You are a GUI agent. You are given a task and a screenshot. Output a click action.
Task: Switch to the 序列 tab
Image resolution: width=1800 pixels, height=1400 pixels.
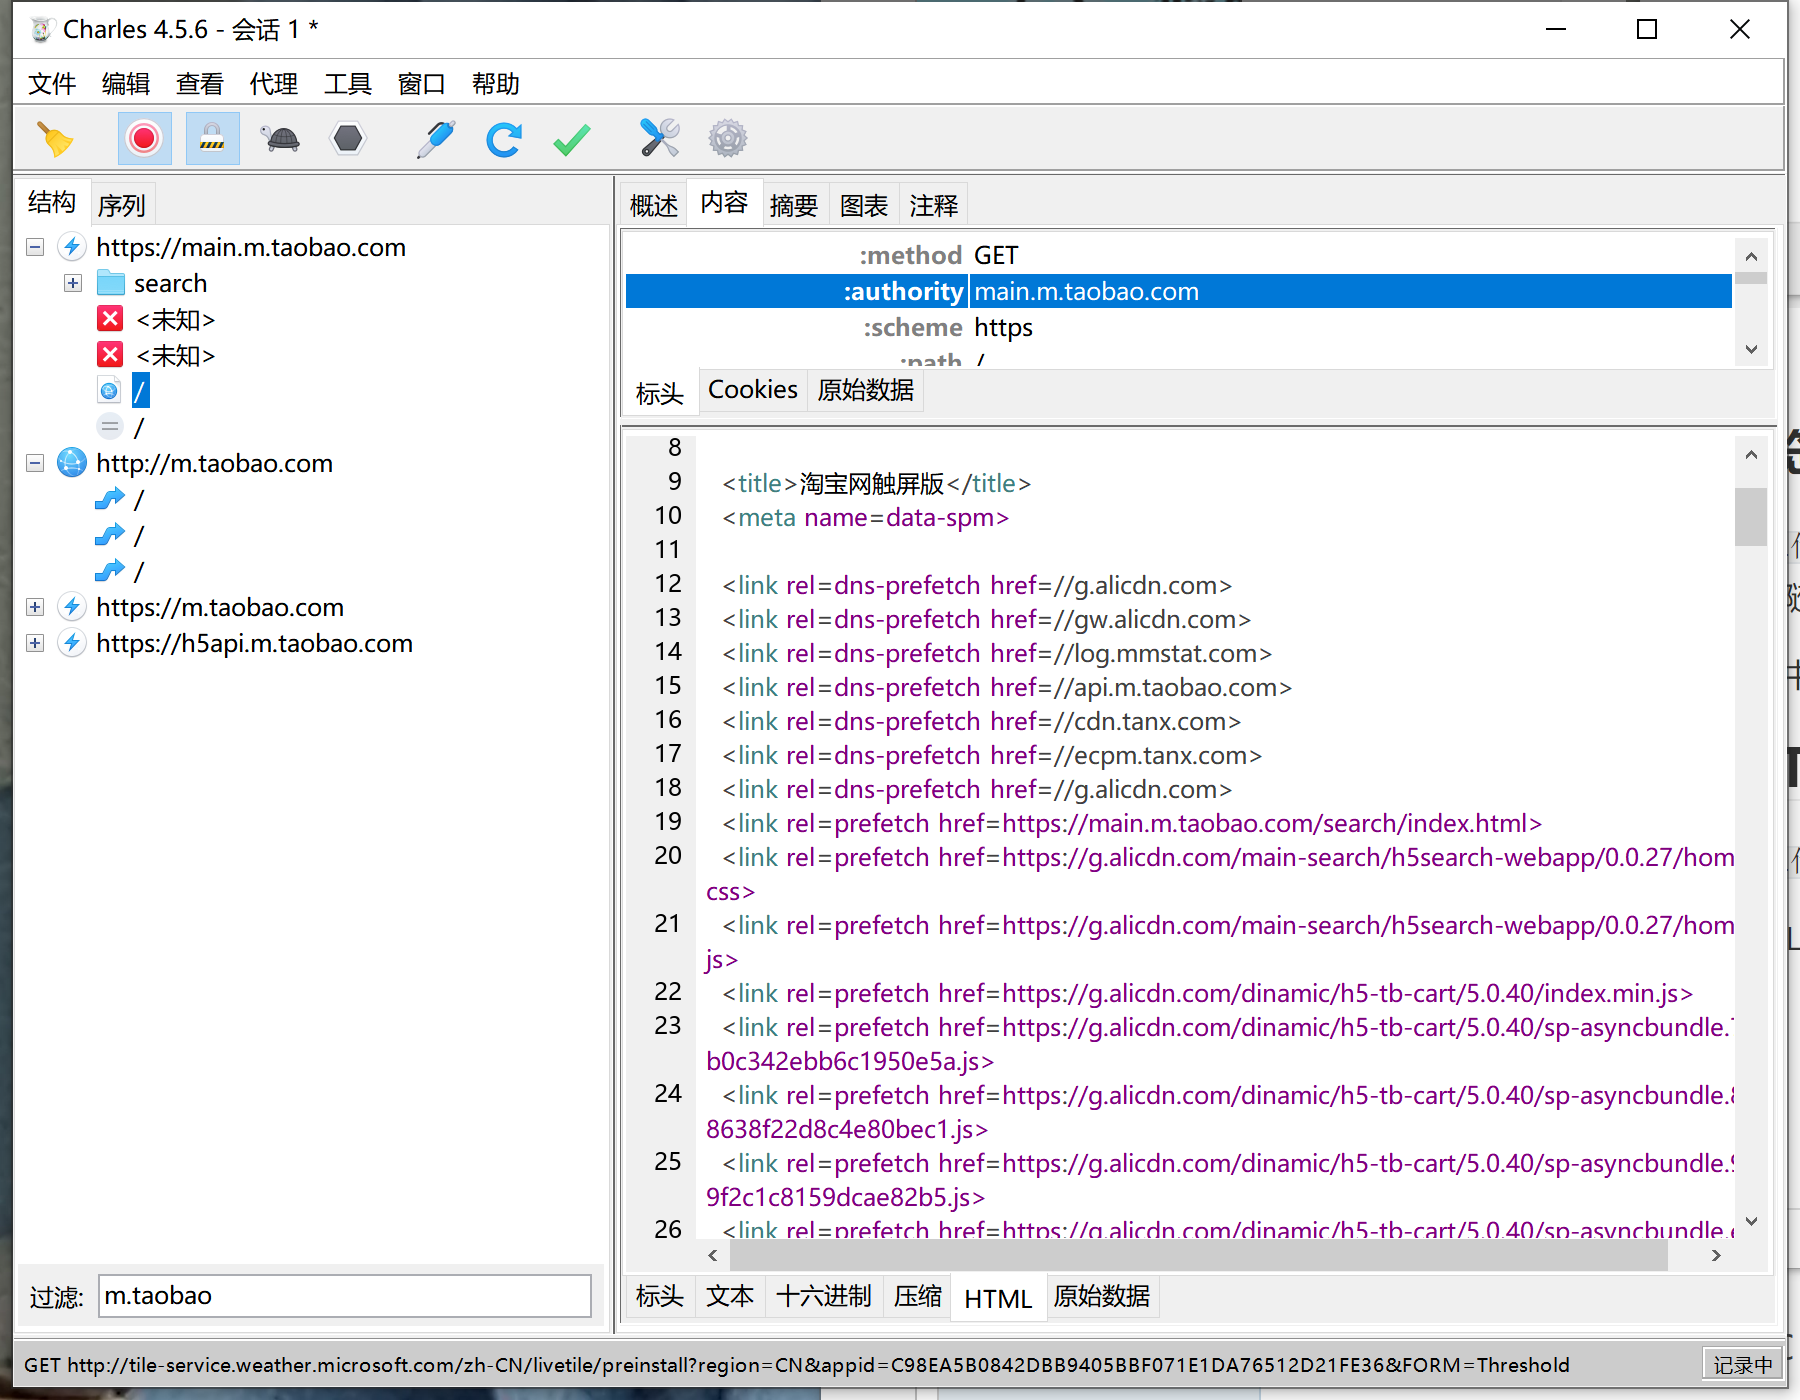tap(122, 205)
